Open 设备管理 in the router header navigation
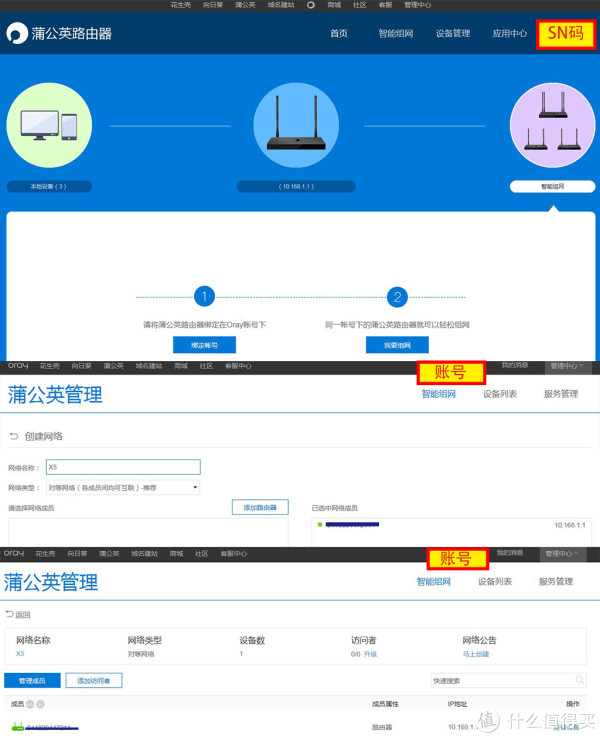The image size is (600, 738). click(453, 33)
